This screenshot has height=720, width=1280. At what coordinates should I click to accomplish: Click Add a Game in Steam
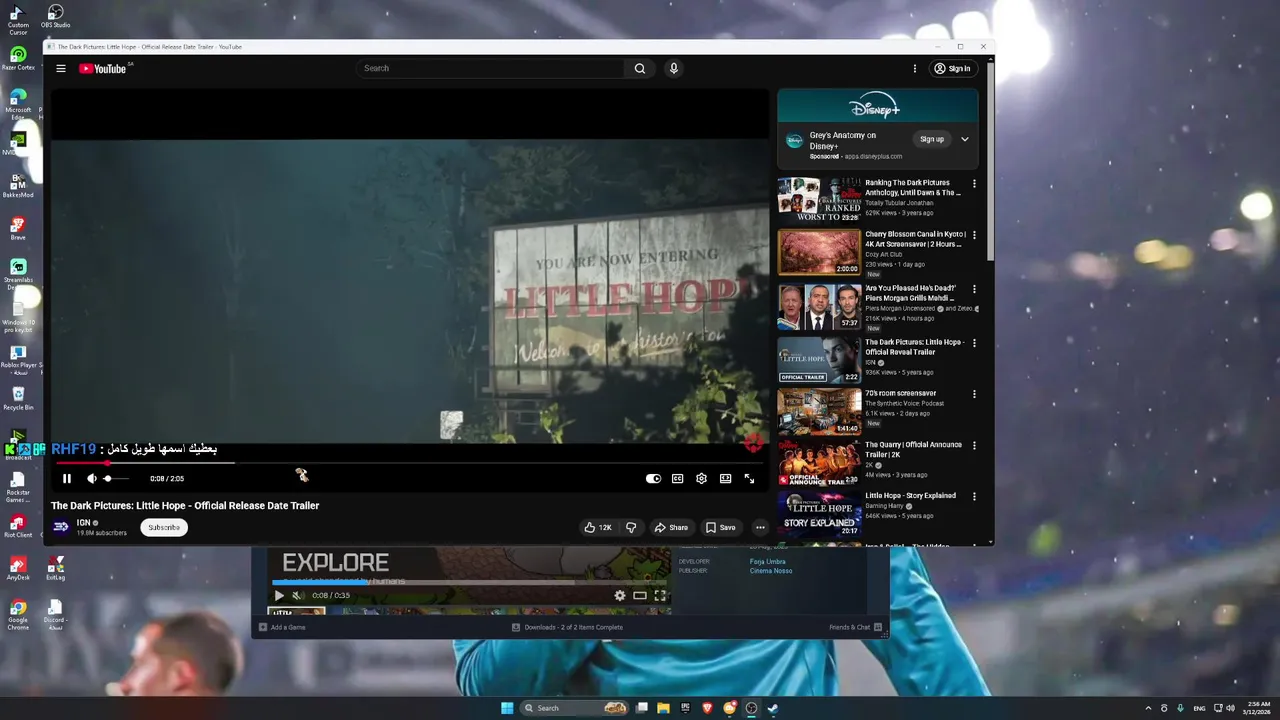(x=282, y=627)
